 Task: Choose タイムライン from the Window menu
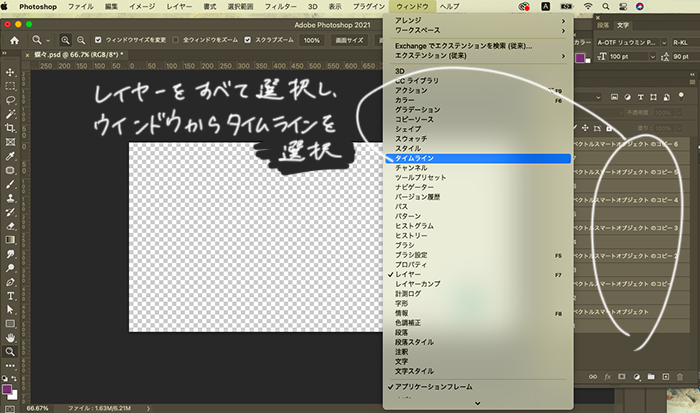tap(478, 158)
